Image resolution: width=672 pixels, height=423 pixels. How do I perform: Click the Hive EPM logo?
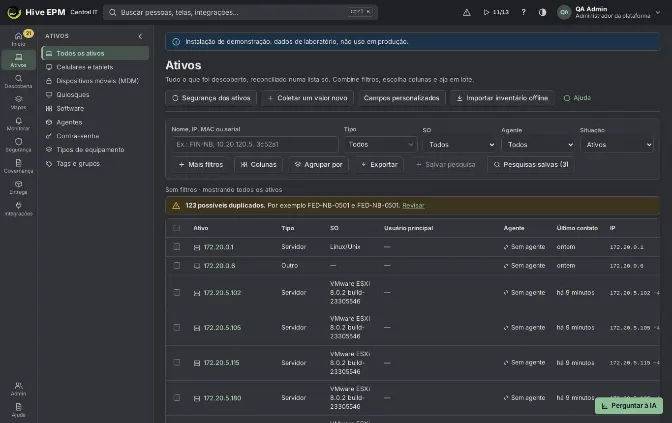coord(14,12)
